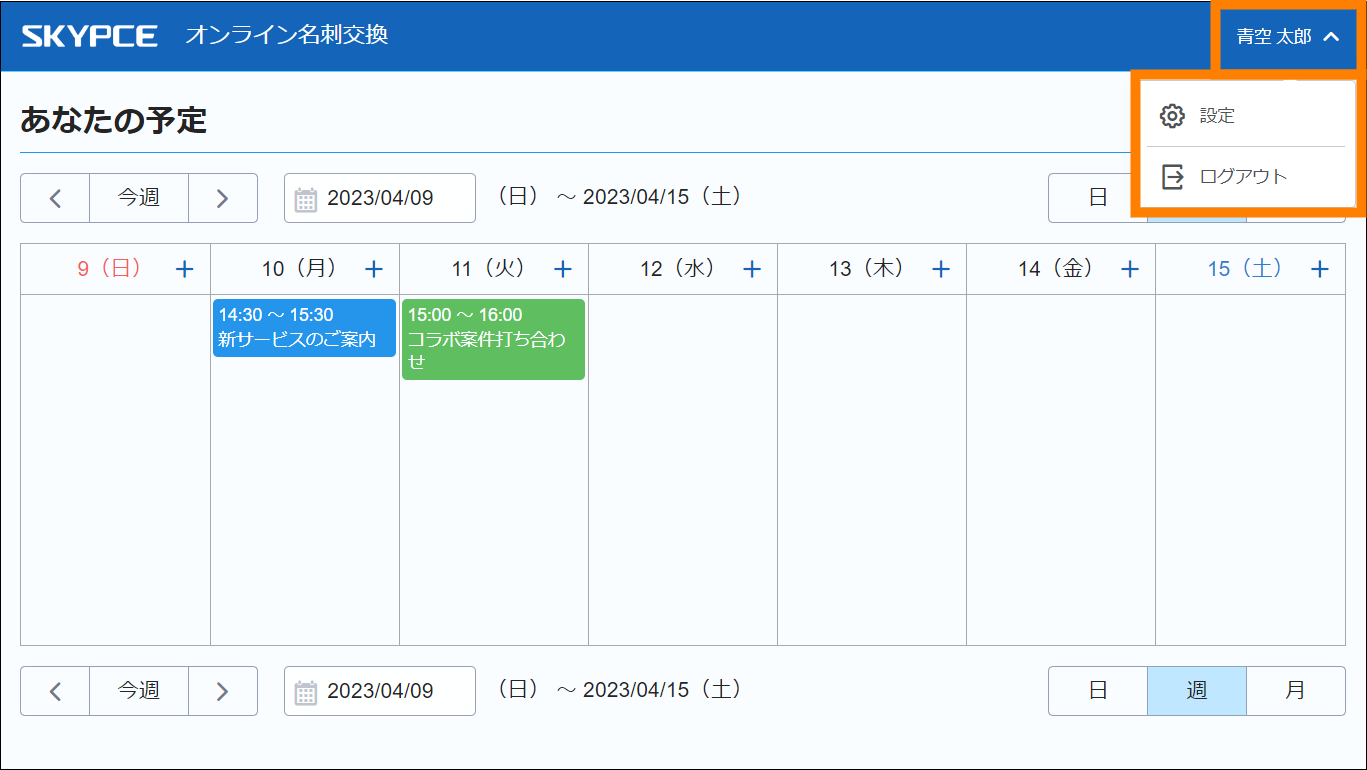
Task: Select ログアウト in the user menu
Action: point(1245,177)
